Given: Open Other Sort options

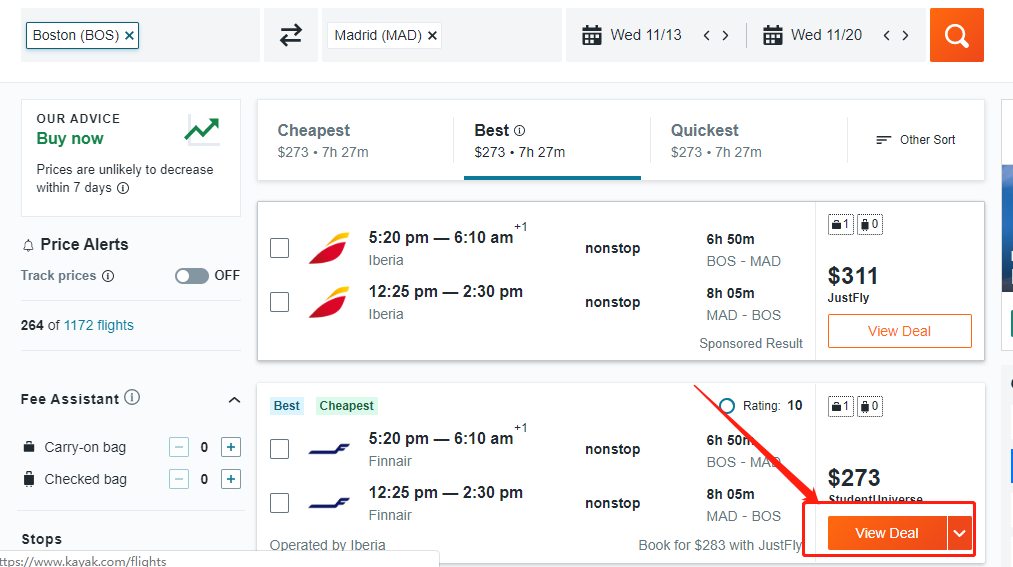Looking at the screenshot, I should [915, 139].
